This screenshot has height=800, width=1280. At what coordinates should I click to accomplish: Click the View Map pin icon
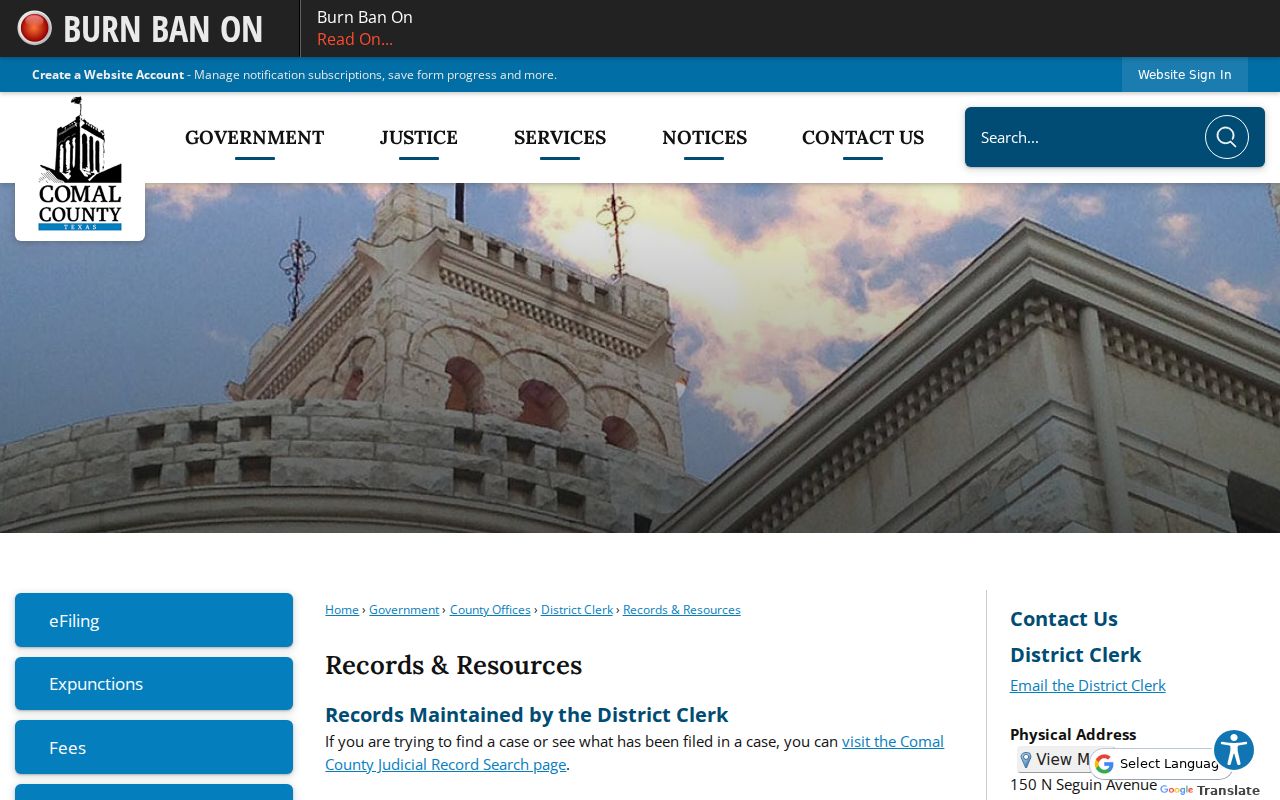tap(1025, 760)
